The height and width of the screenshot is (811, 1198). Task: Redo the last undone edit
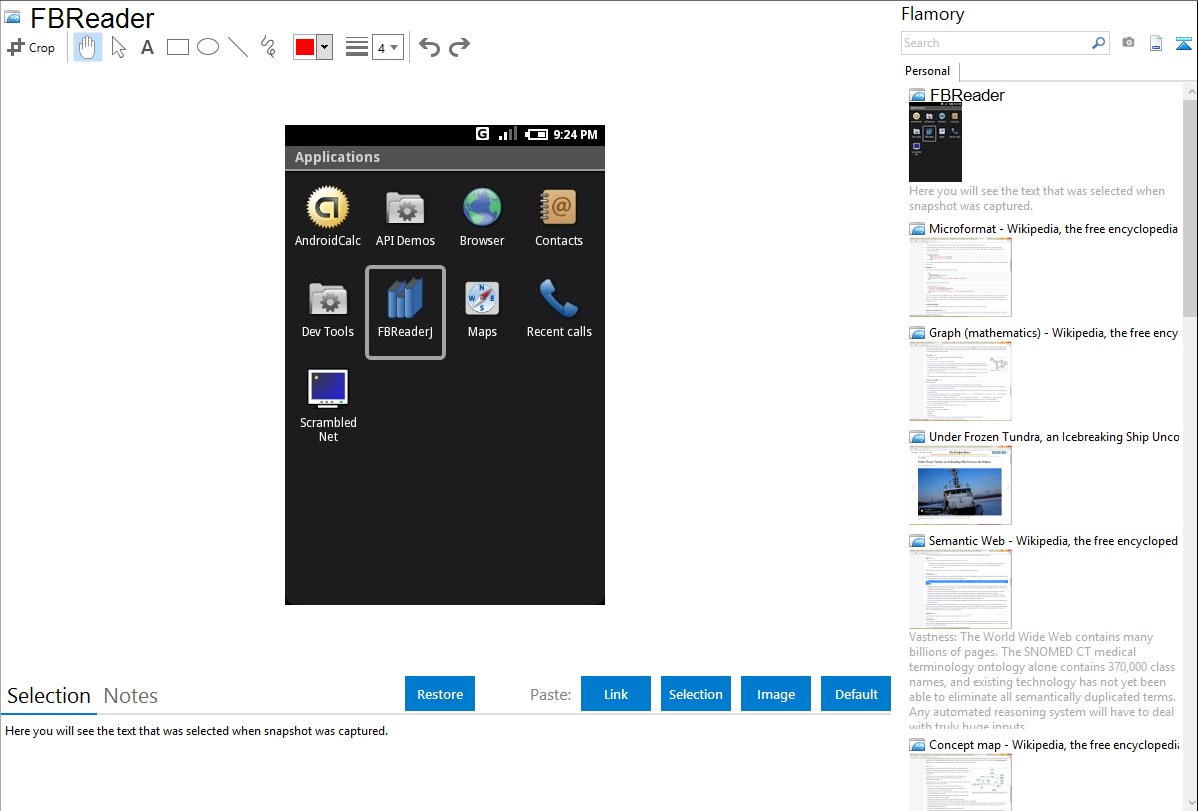(x=459, y=47)
